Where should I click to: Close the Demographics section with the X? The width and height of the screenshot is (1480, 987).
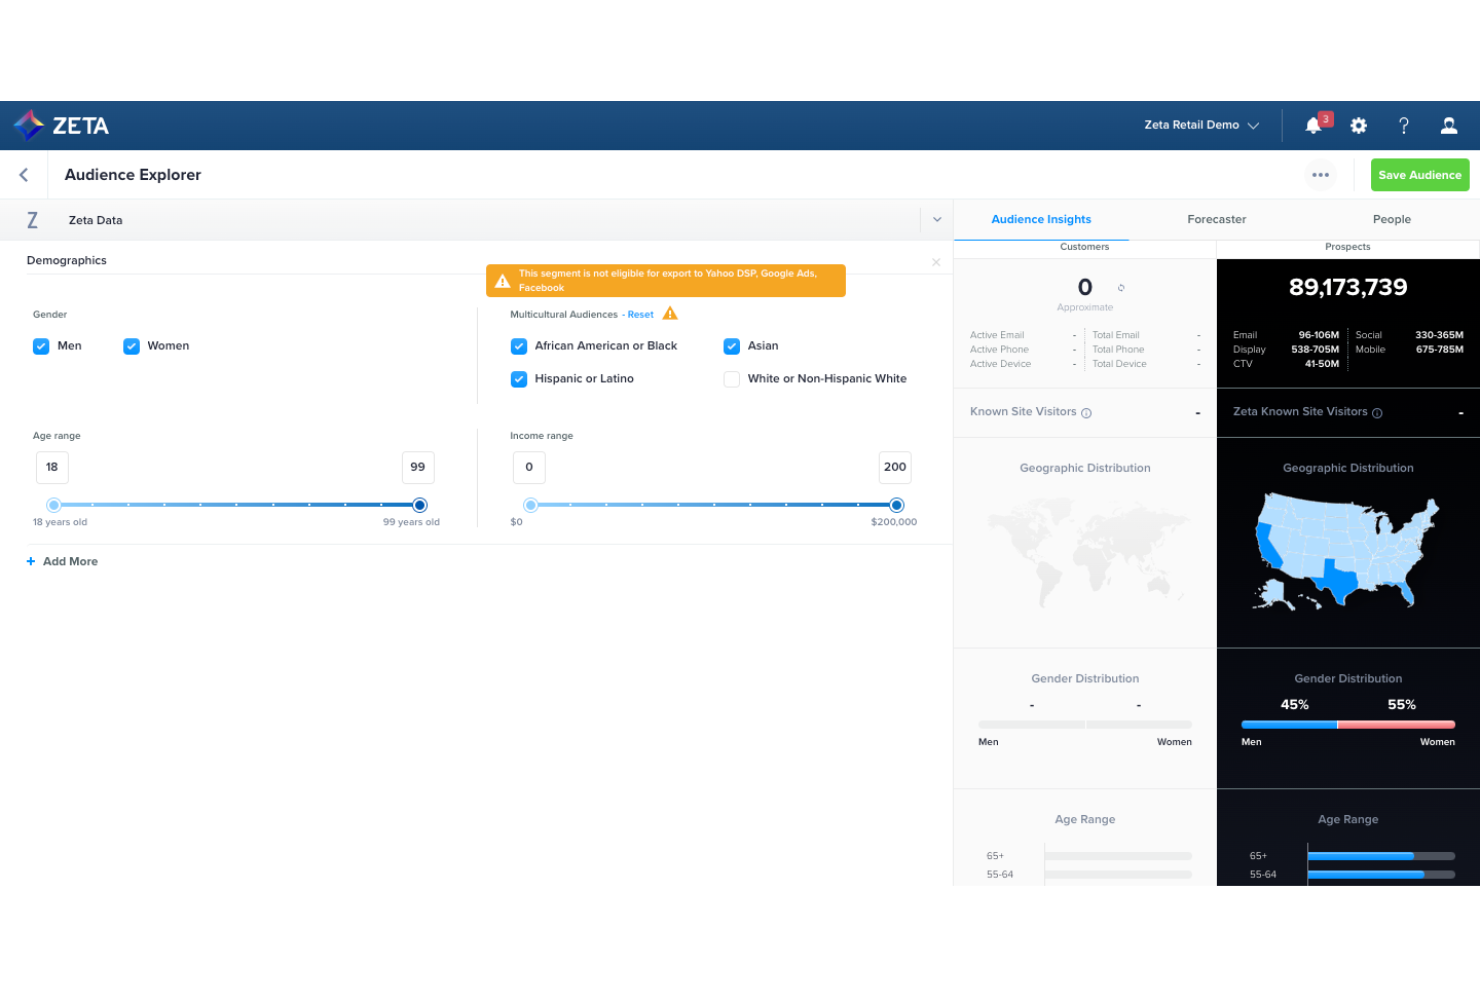pyautogui.click(x=936, y=262)
